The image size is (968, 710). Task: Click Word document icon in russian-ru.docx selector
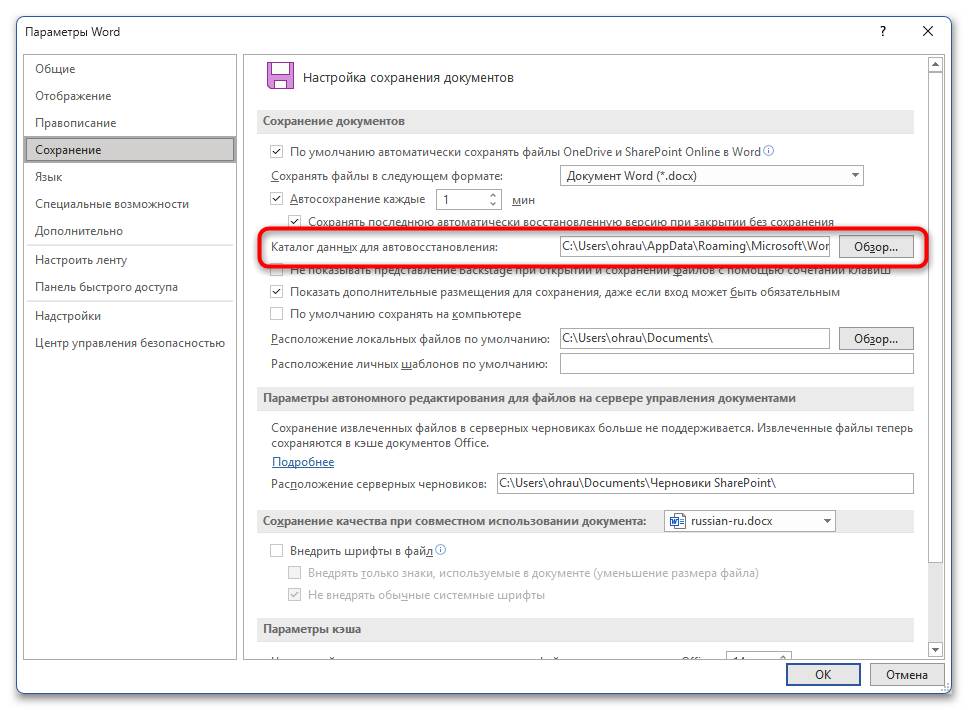678,521
